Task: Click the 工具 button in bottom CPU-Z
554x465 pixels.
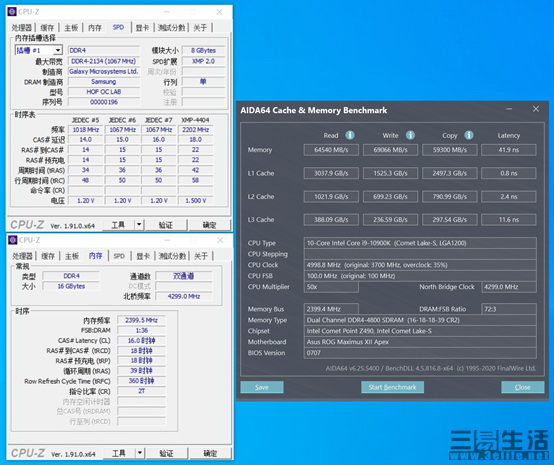Action: (x=119, y=453)
